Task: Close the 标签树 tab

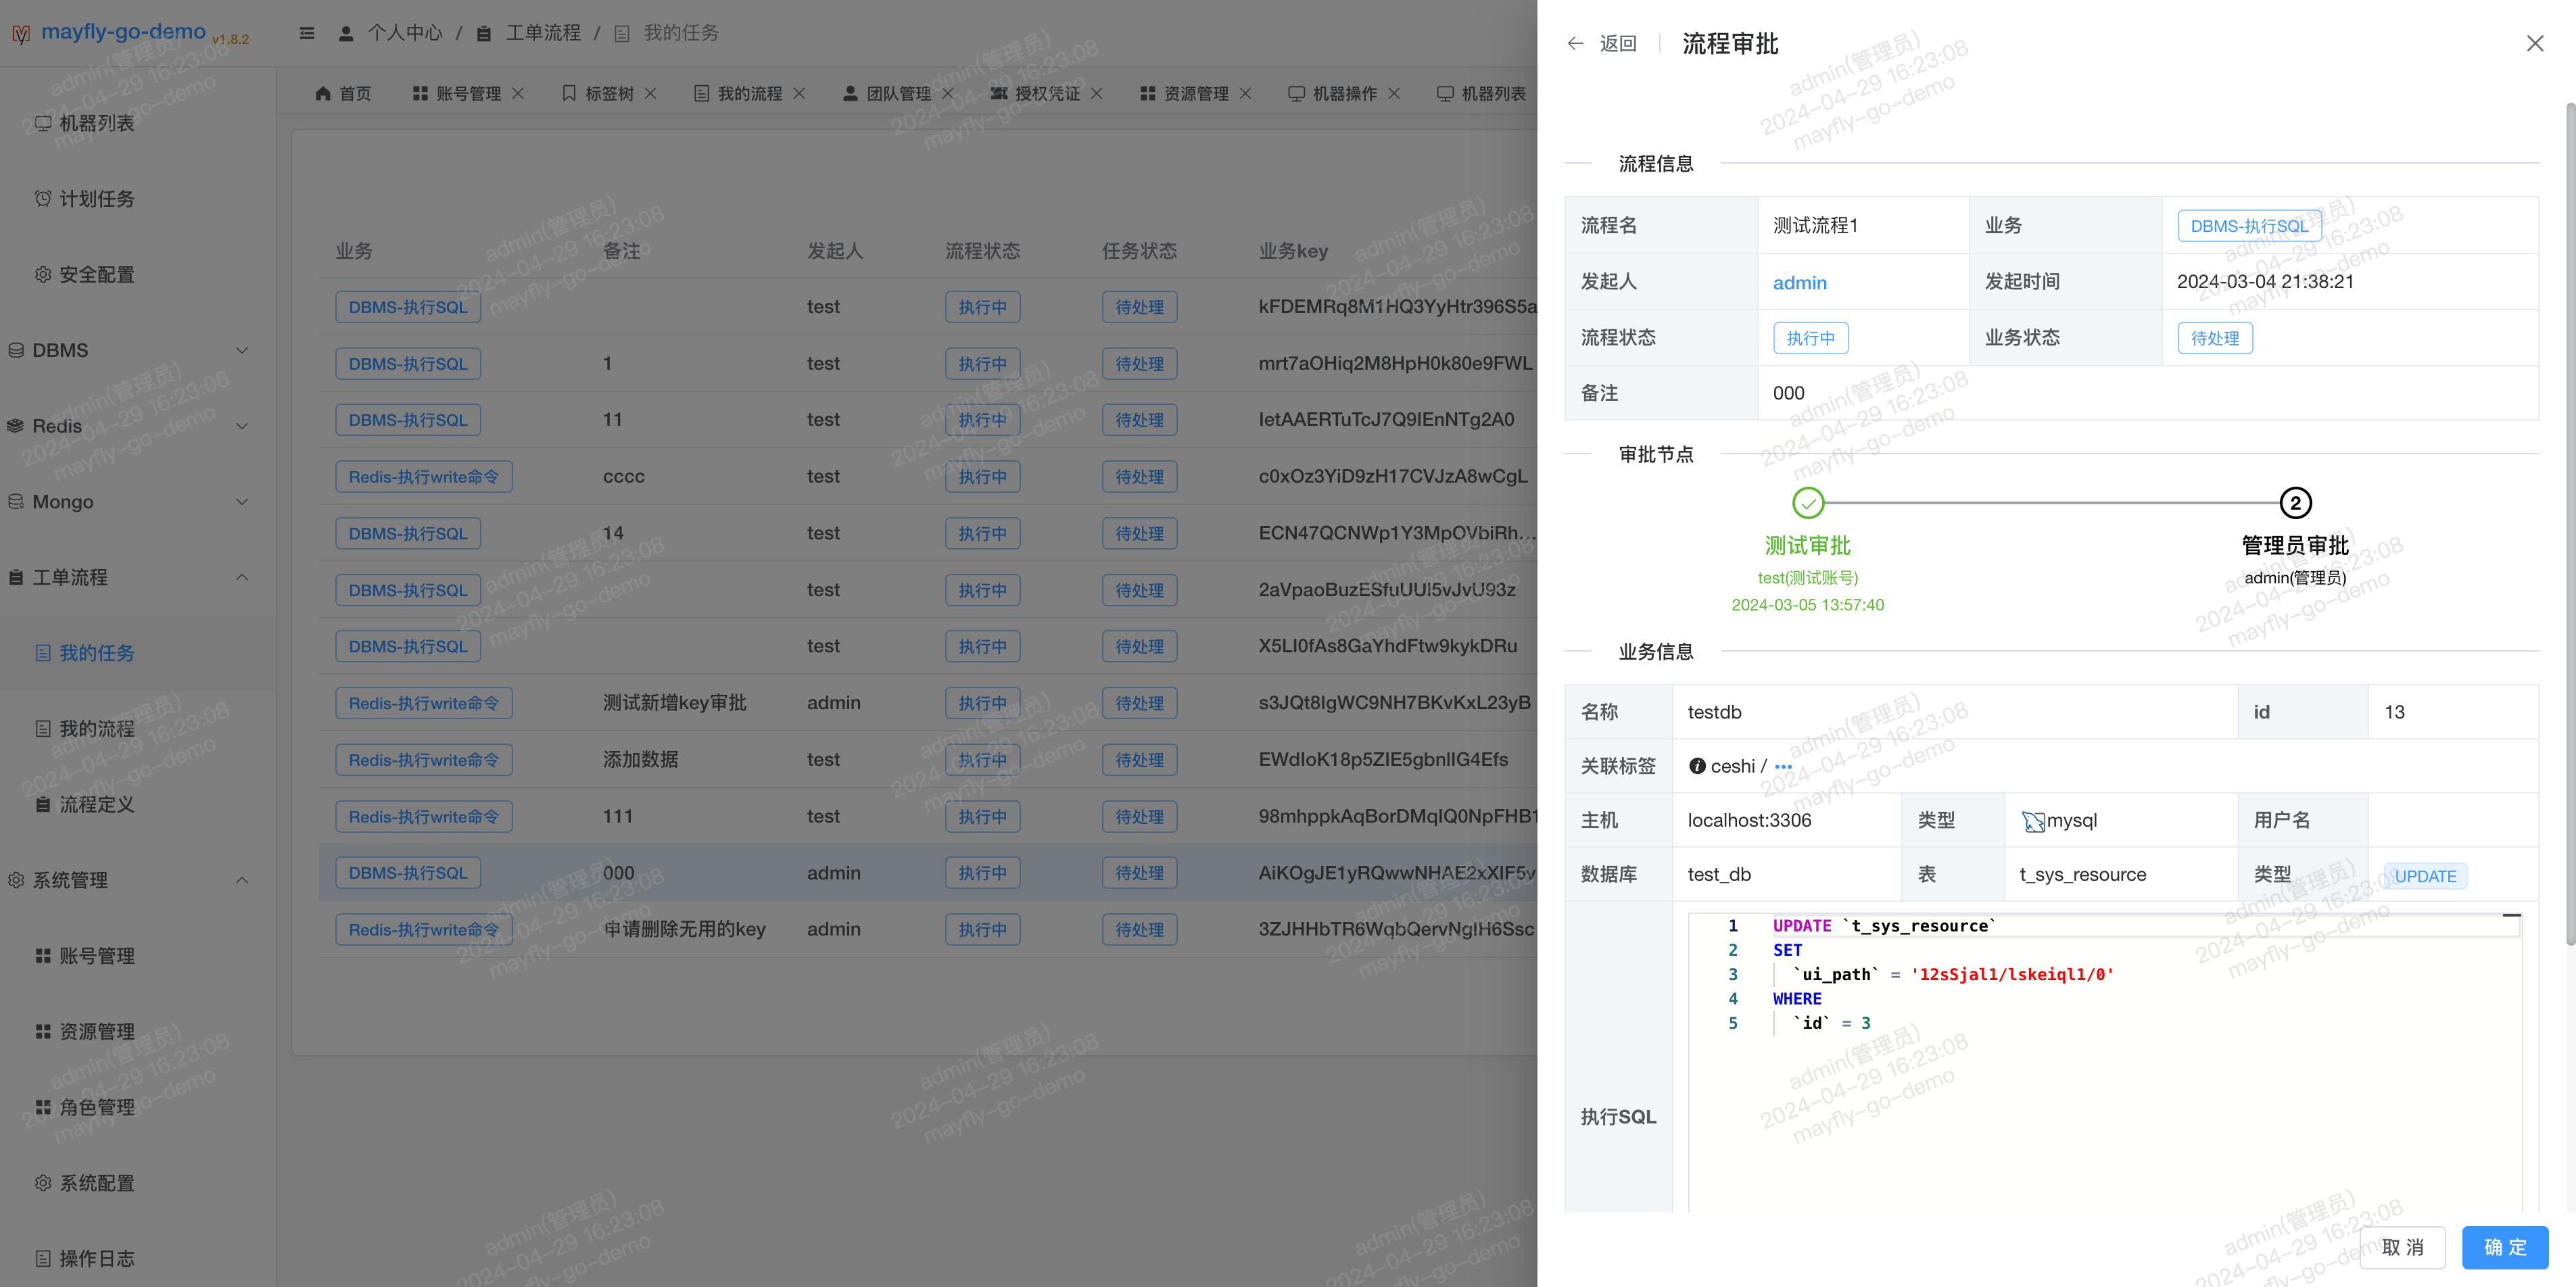Action: click(x=650, y=93)
